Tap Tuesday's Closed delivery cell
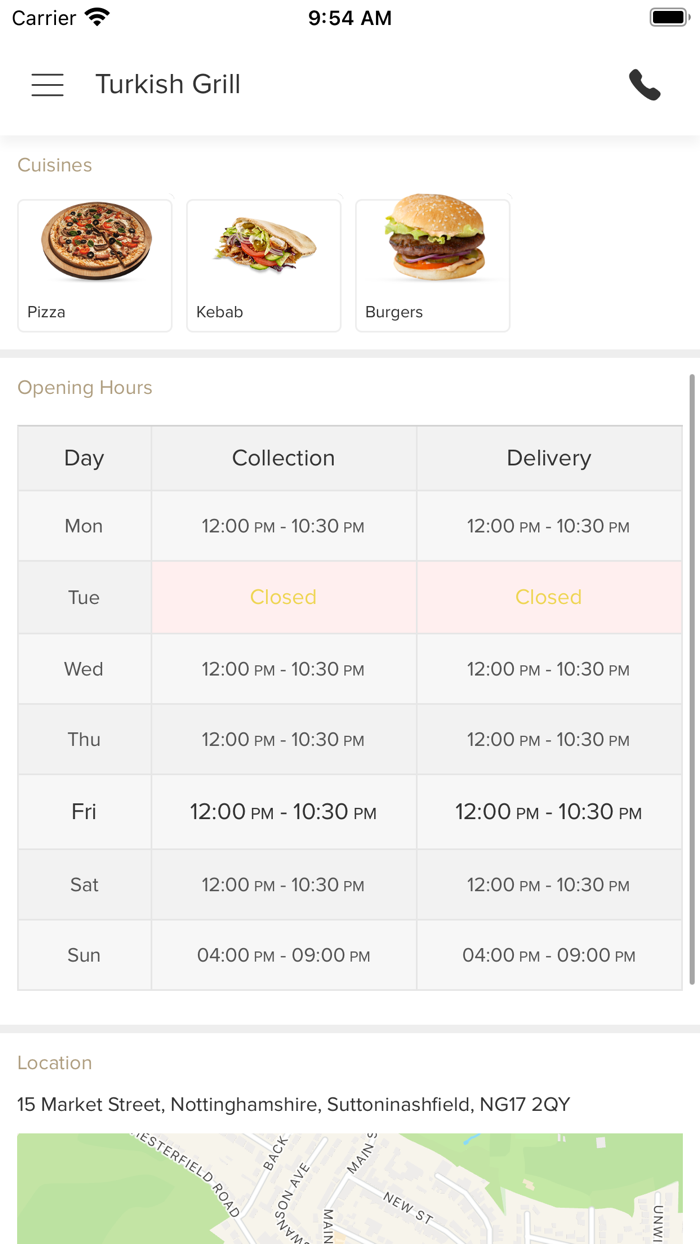Image resolution: width=700 pixels, height=1244 pixels. pos(549,597)
